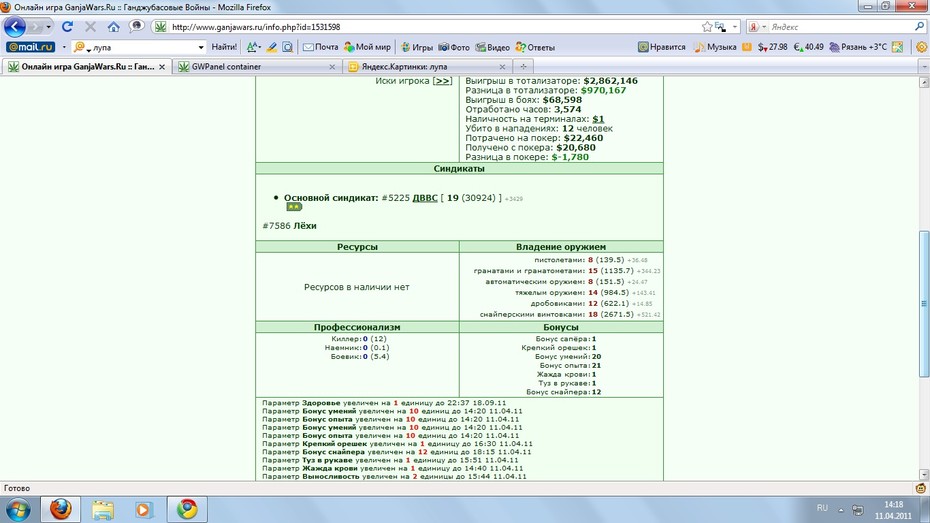Image resolution: width=930 pixels, height=523 pixels.
Task: Open the list all tabs dropdown arrow
Action: [x=924, y=67]
